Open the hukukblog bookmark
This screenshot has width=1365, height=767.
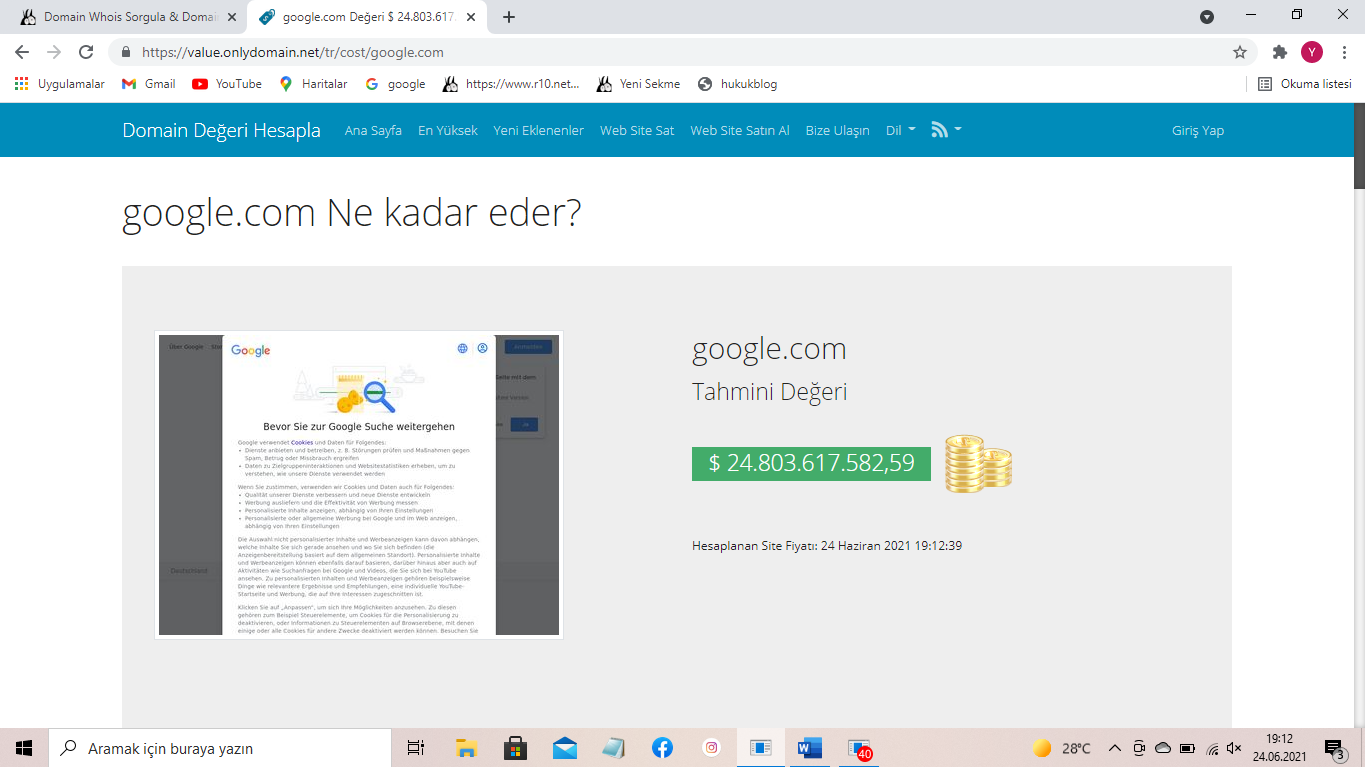[737, 84]
